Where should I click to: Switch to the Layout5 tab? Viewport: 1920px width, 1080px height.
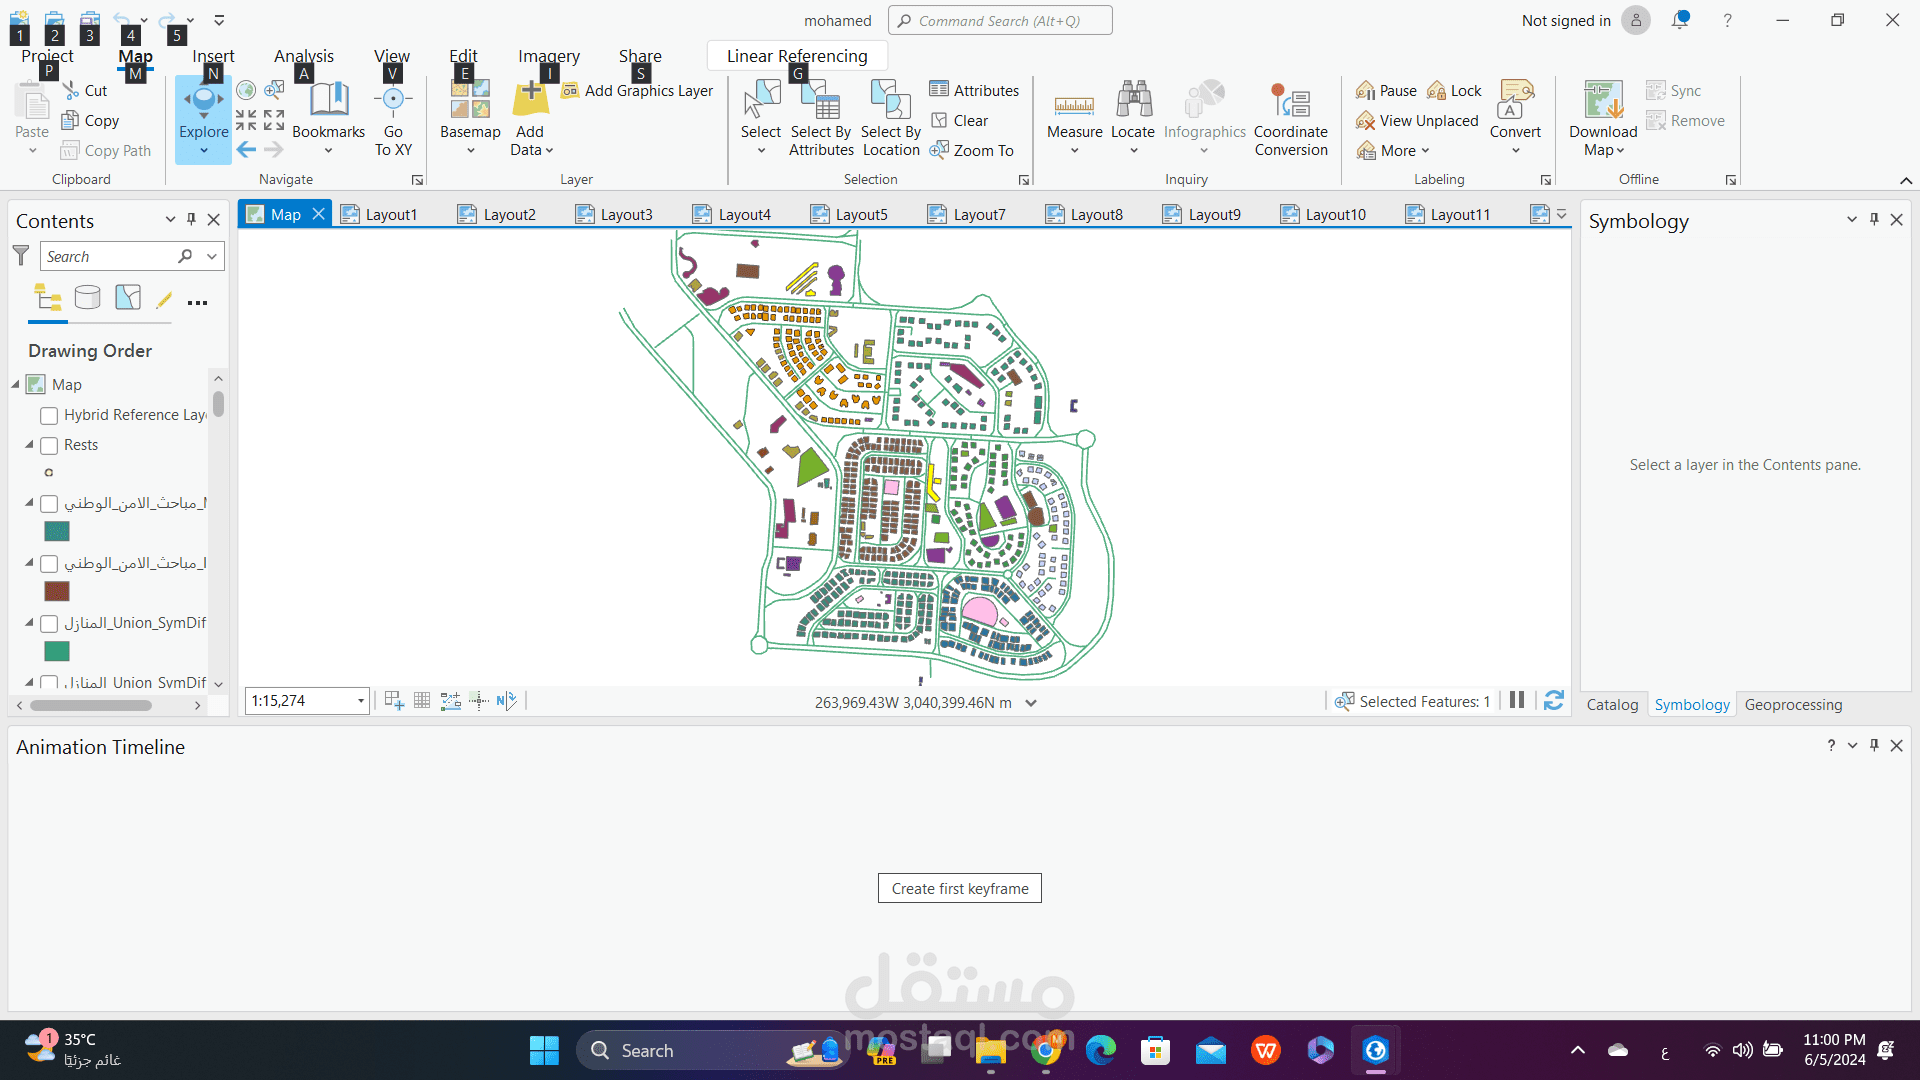pyautogui.click(x=860, y=213)
